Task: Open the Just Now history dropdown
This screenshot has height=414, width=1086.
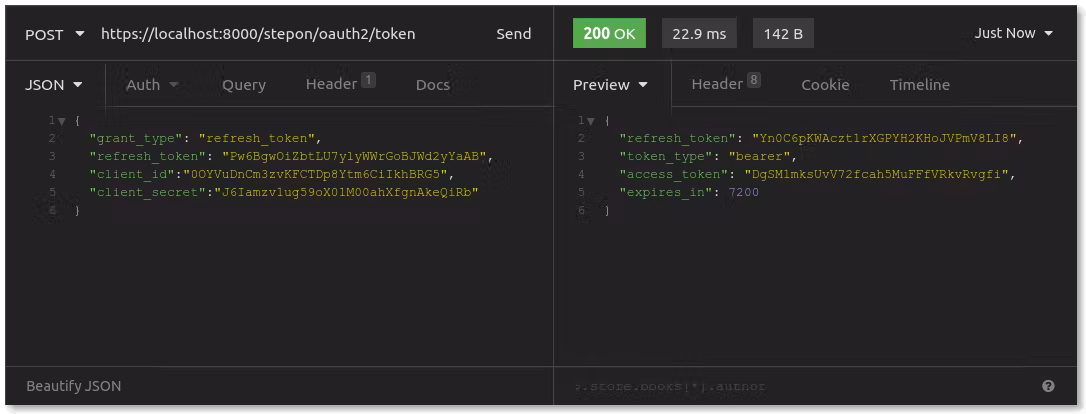Action: 1013,34
